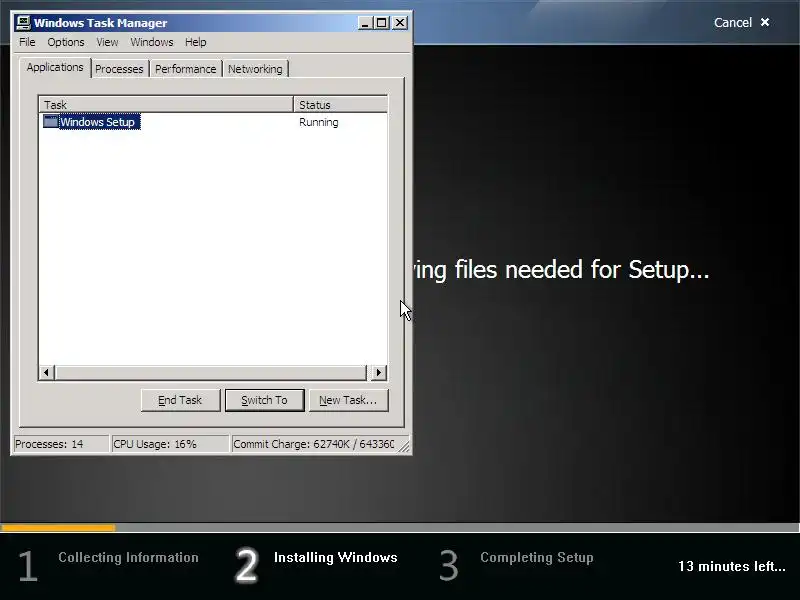Click the right arrow of horizontal scrollbar

(379, 372)
